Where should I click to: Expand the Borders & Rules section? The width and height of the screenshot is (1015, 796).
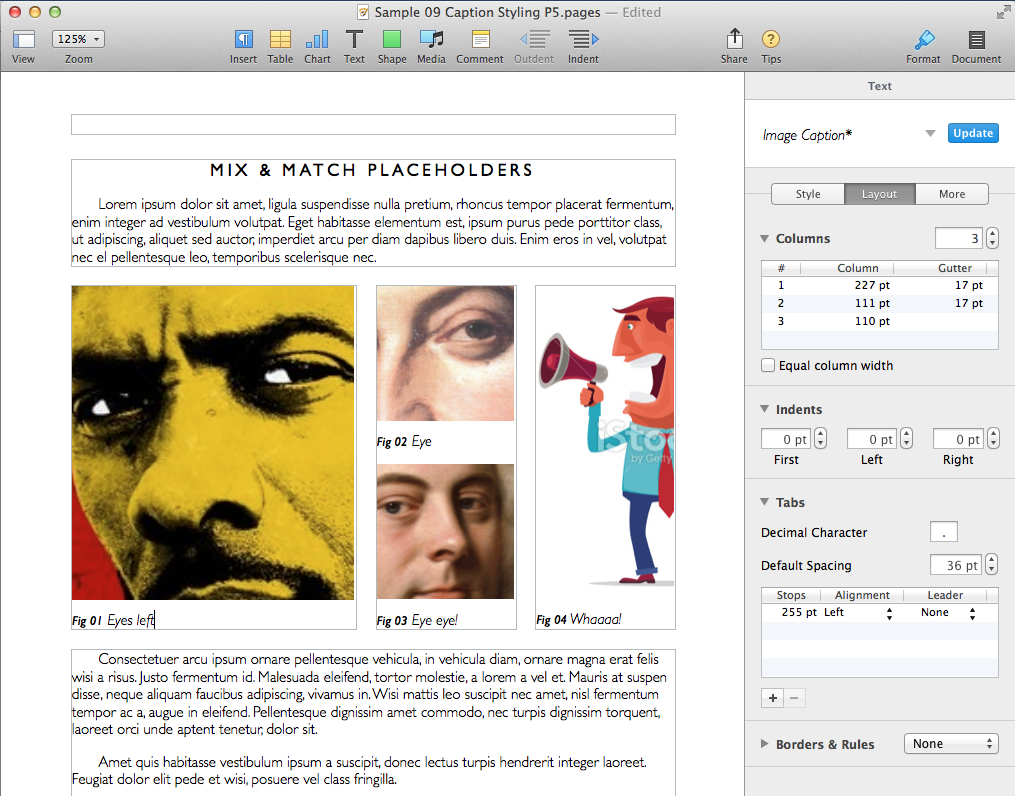point(766,744)
